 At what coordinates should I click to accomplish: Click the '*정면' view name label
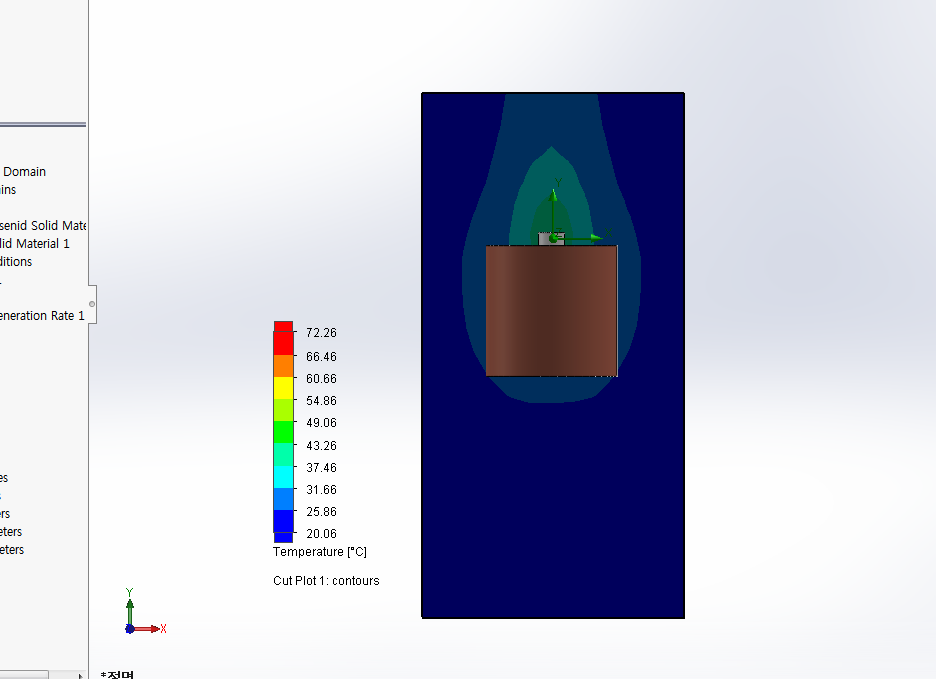click(x=118, y=675)
